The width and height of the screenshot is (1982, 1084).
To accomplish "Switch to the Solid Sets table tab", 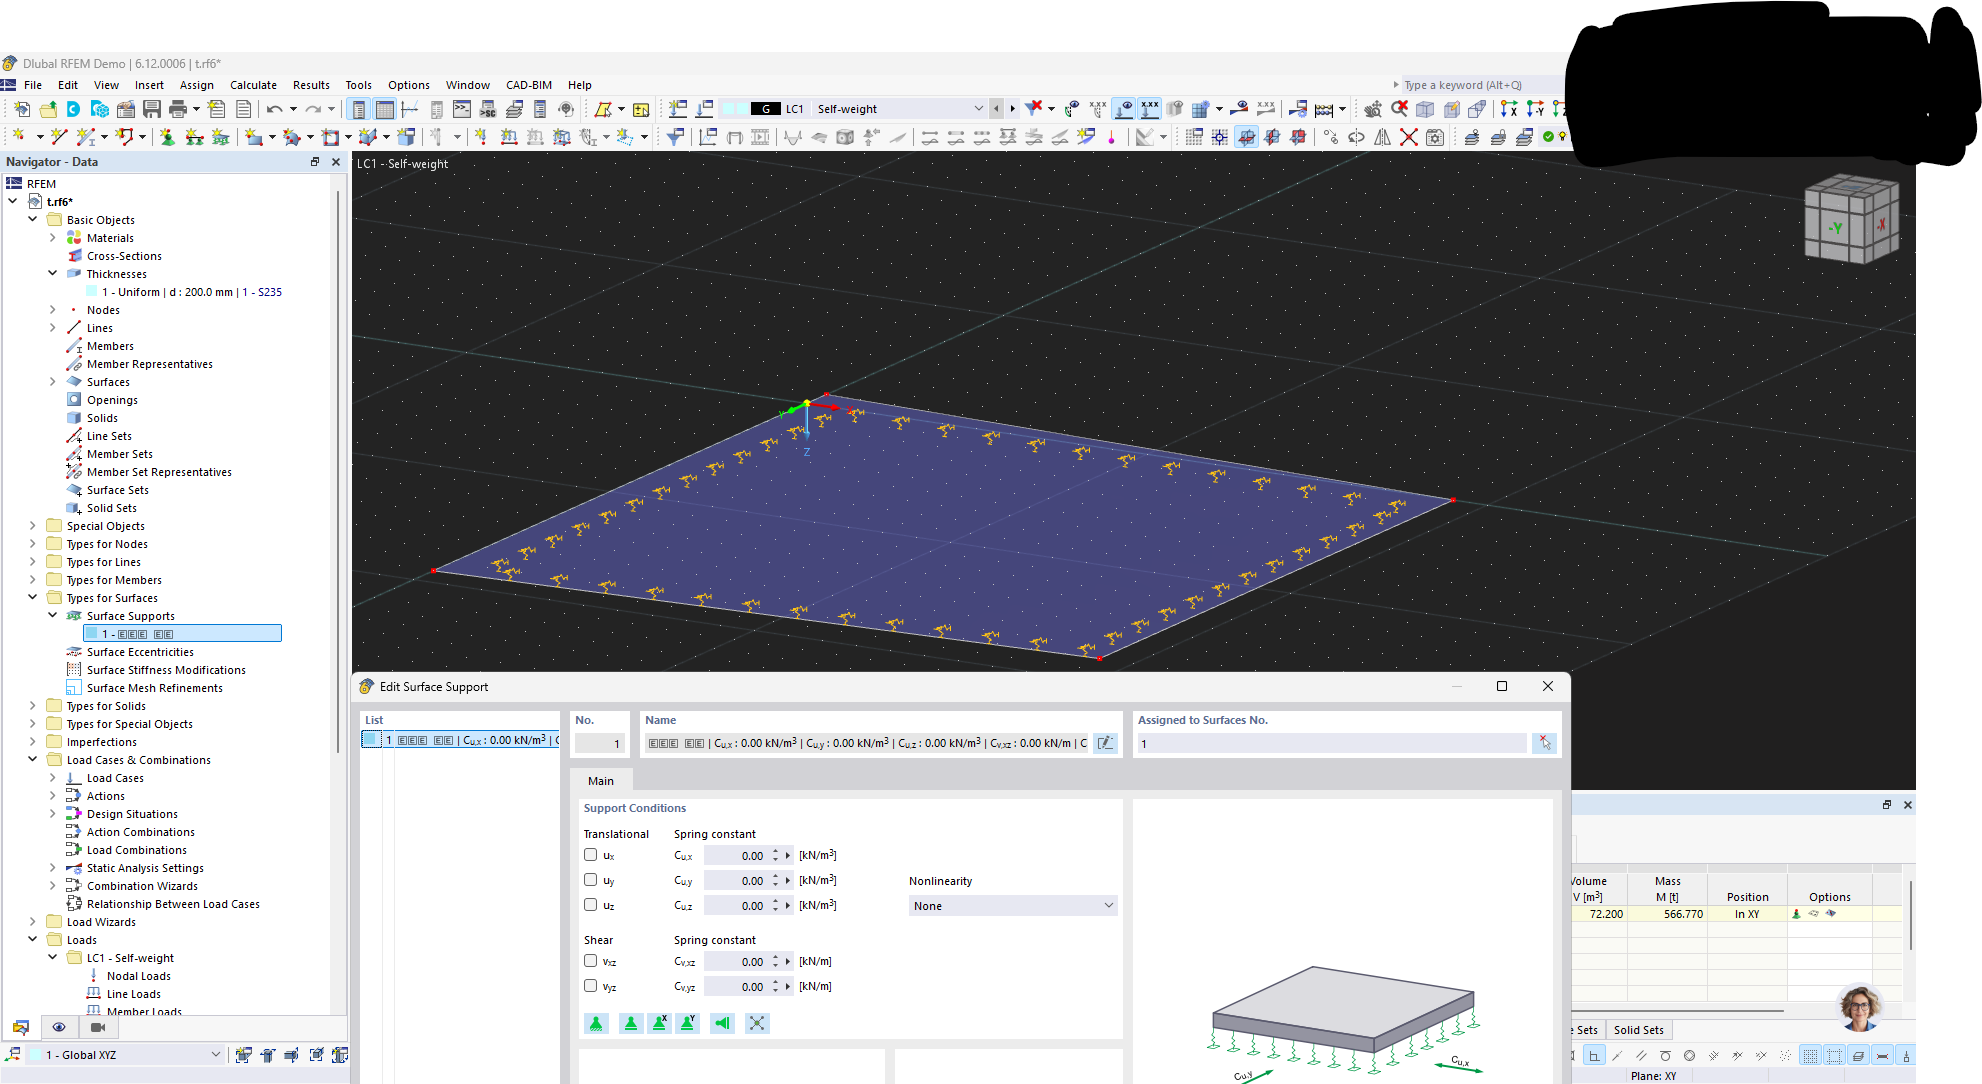I will coord(1638,1030).
